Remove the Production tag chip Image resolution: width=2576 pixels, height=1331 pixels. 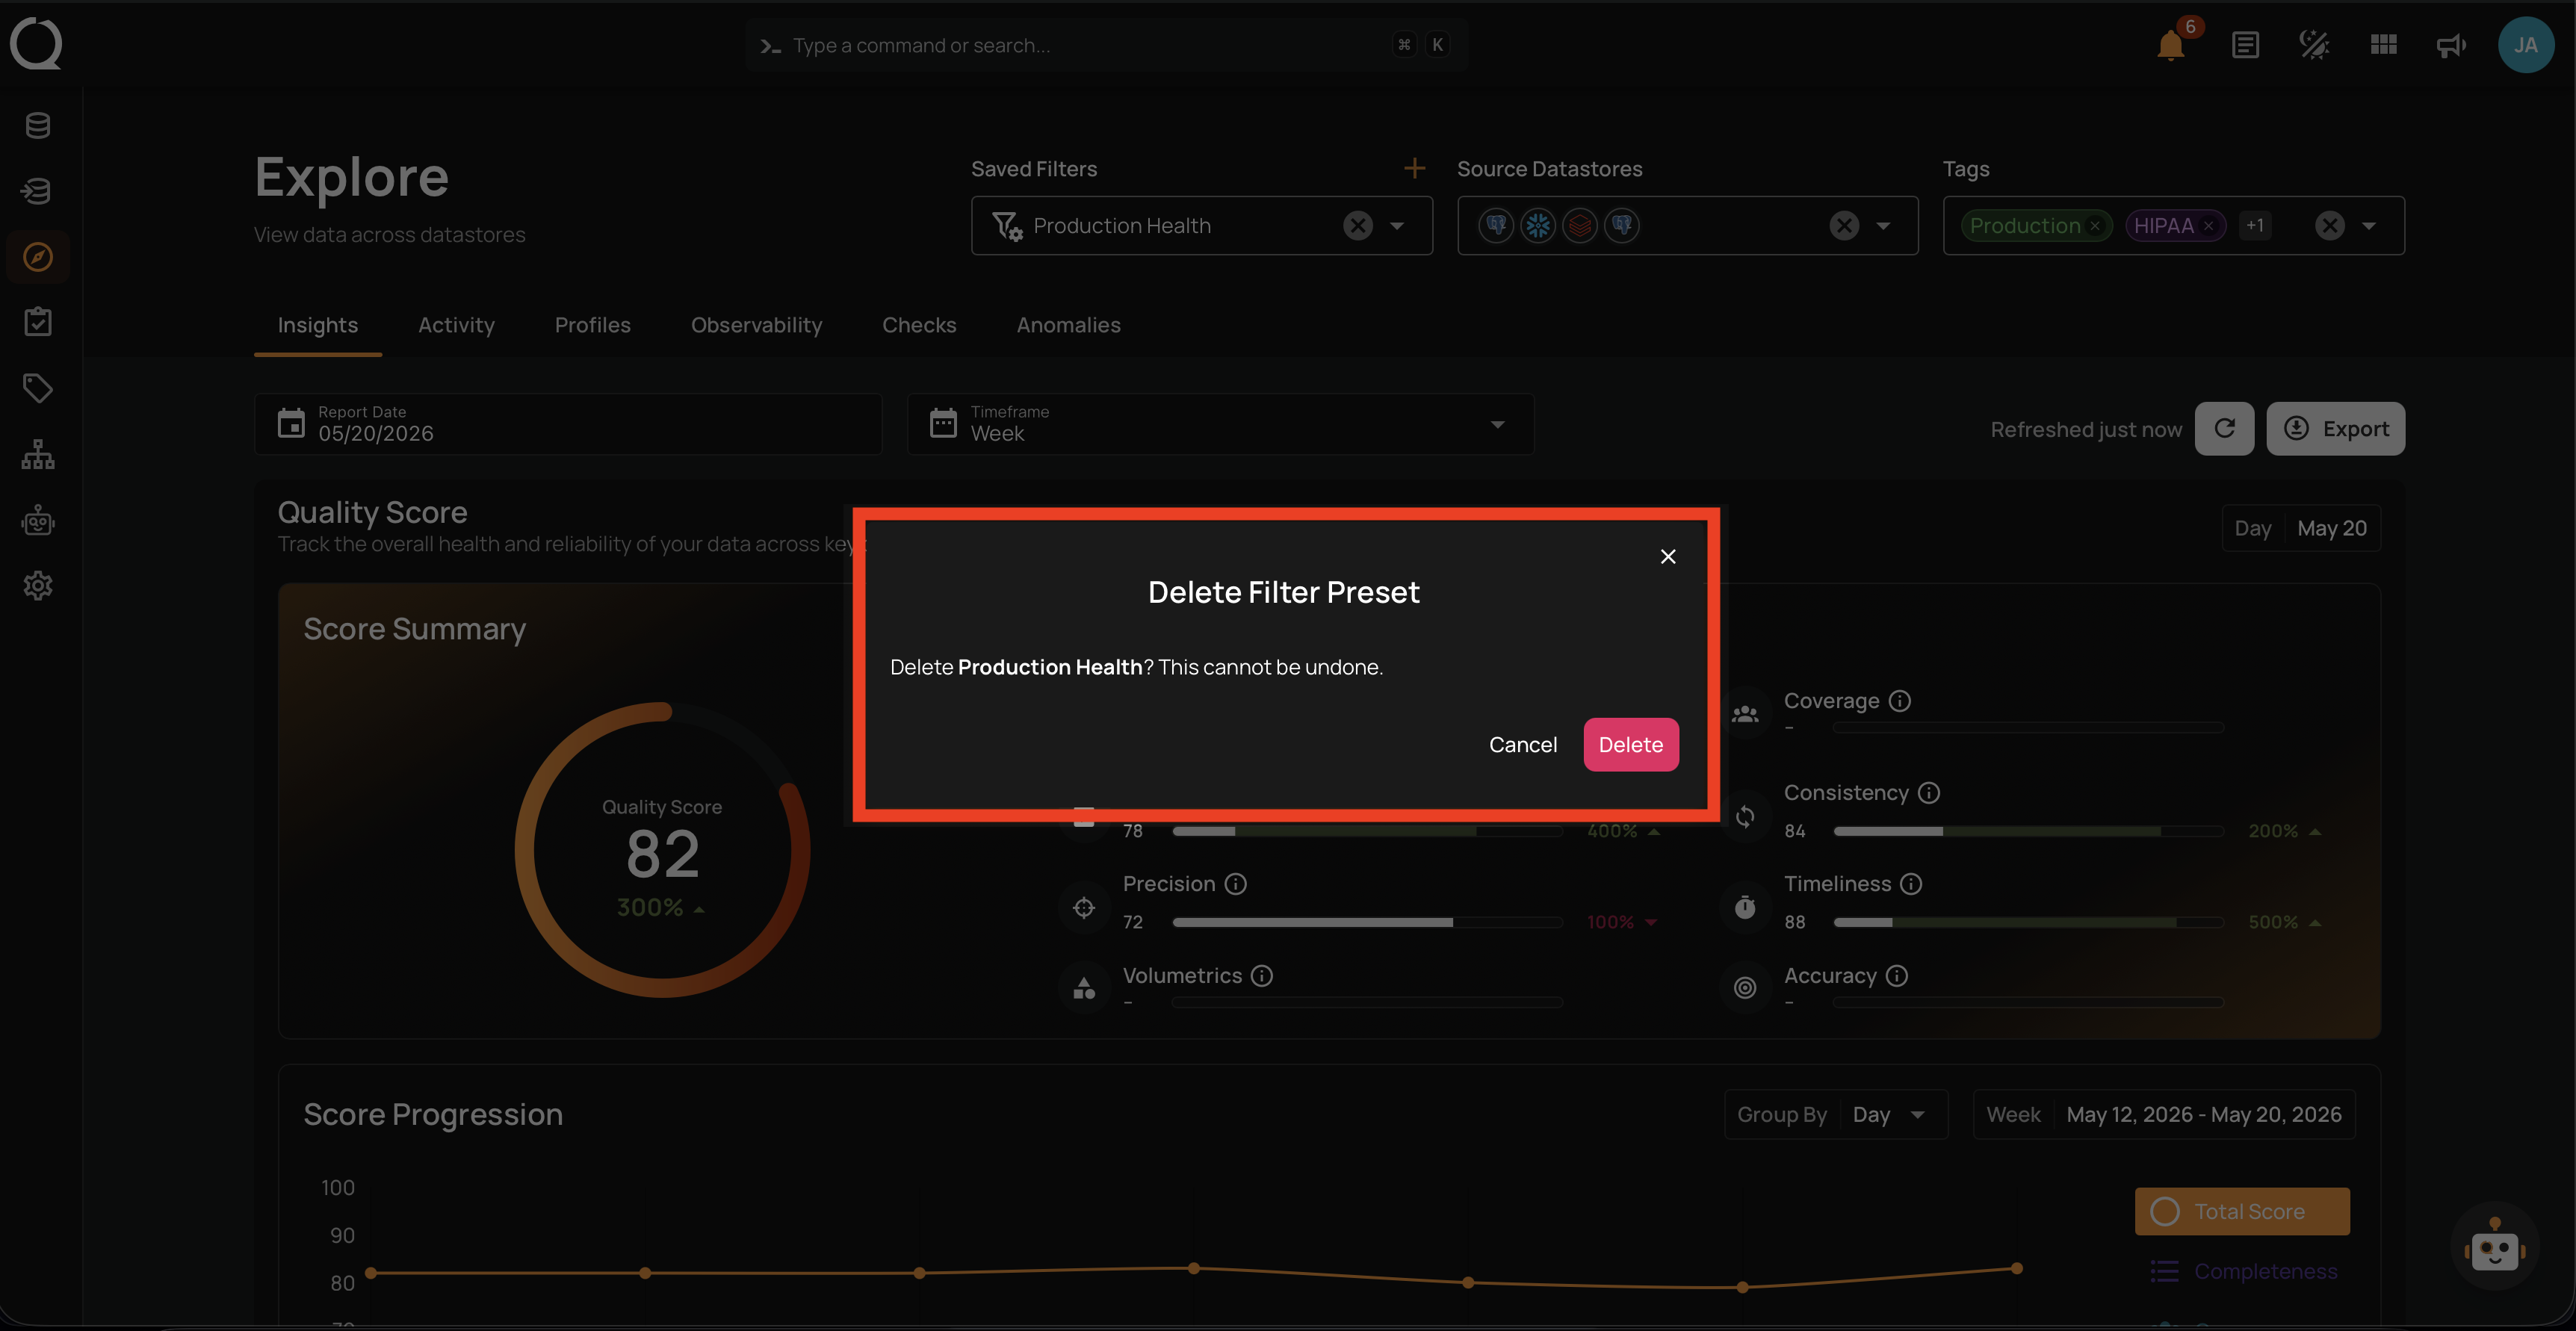click(x=2094, y=226)
